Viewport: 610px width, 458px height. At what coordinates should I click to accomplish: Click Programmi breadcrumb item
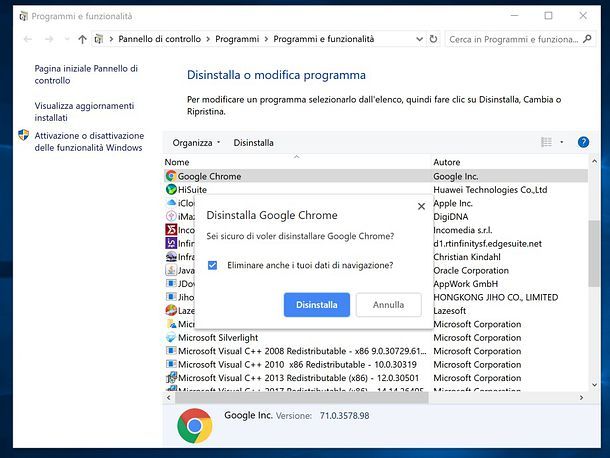pos(237,39)
